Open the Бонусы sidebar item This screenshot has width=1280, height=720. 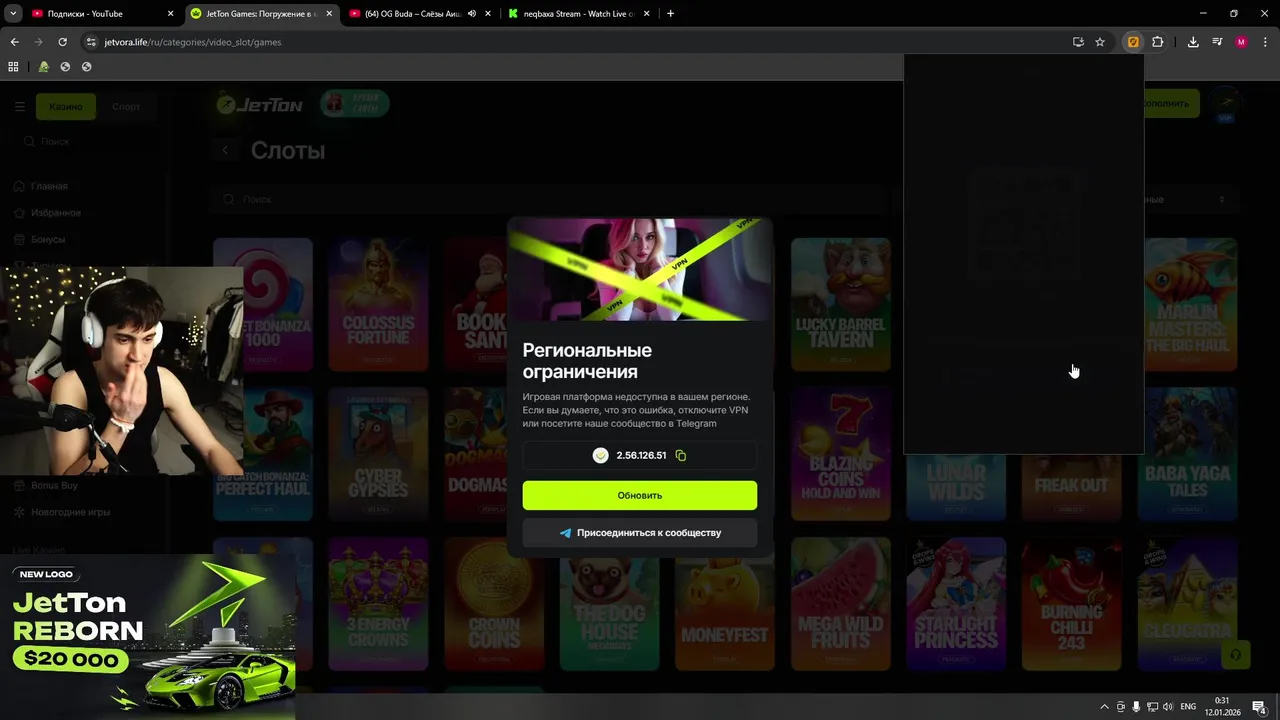tap(48, 240)
